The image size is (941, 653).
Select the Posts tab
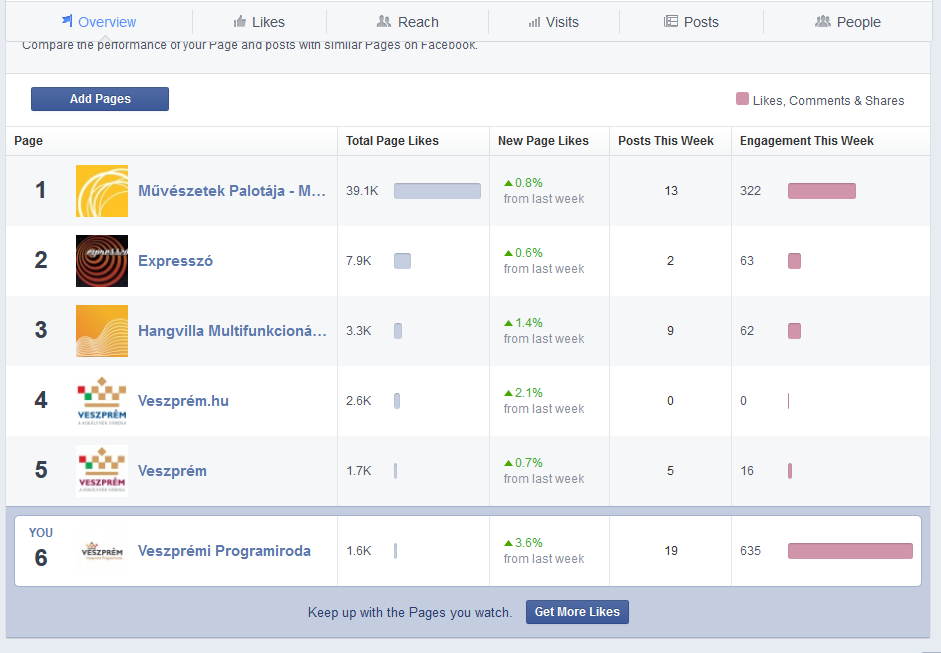tap(691, 22)
